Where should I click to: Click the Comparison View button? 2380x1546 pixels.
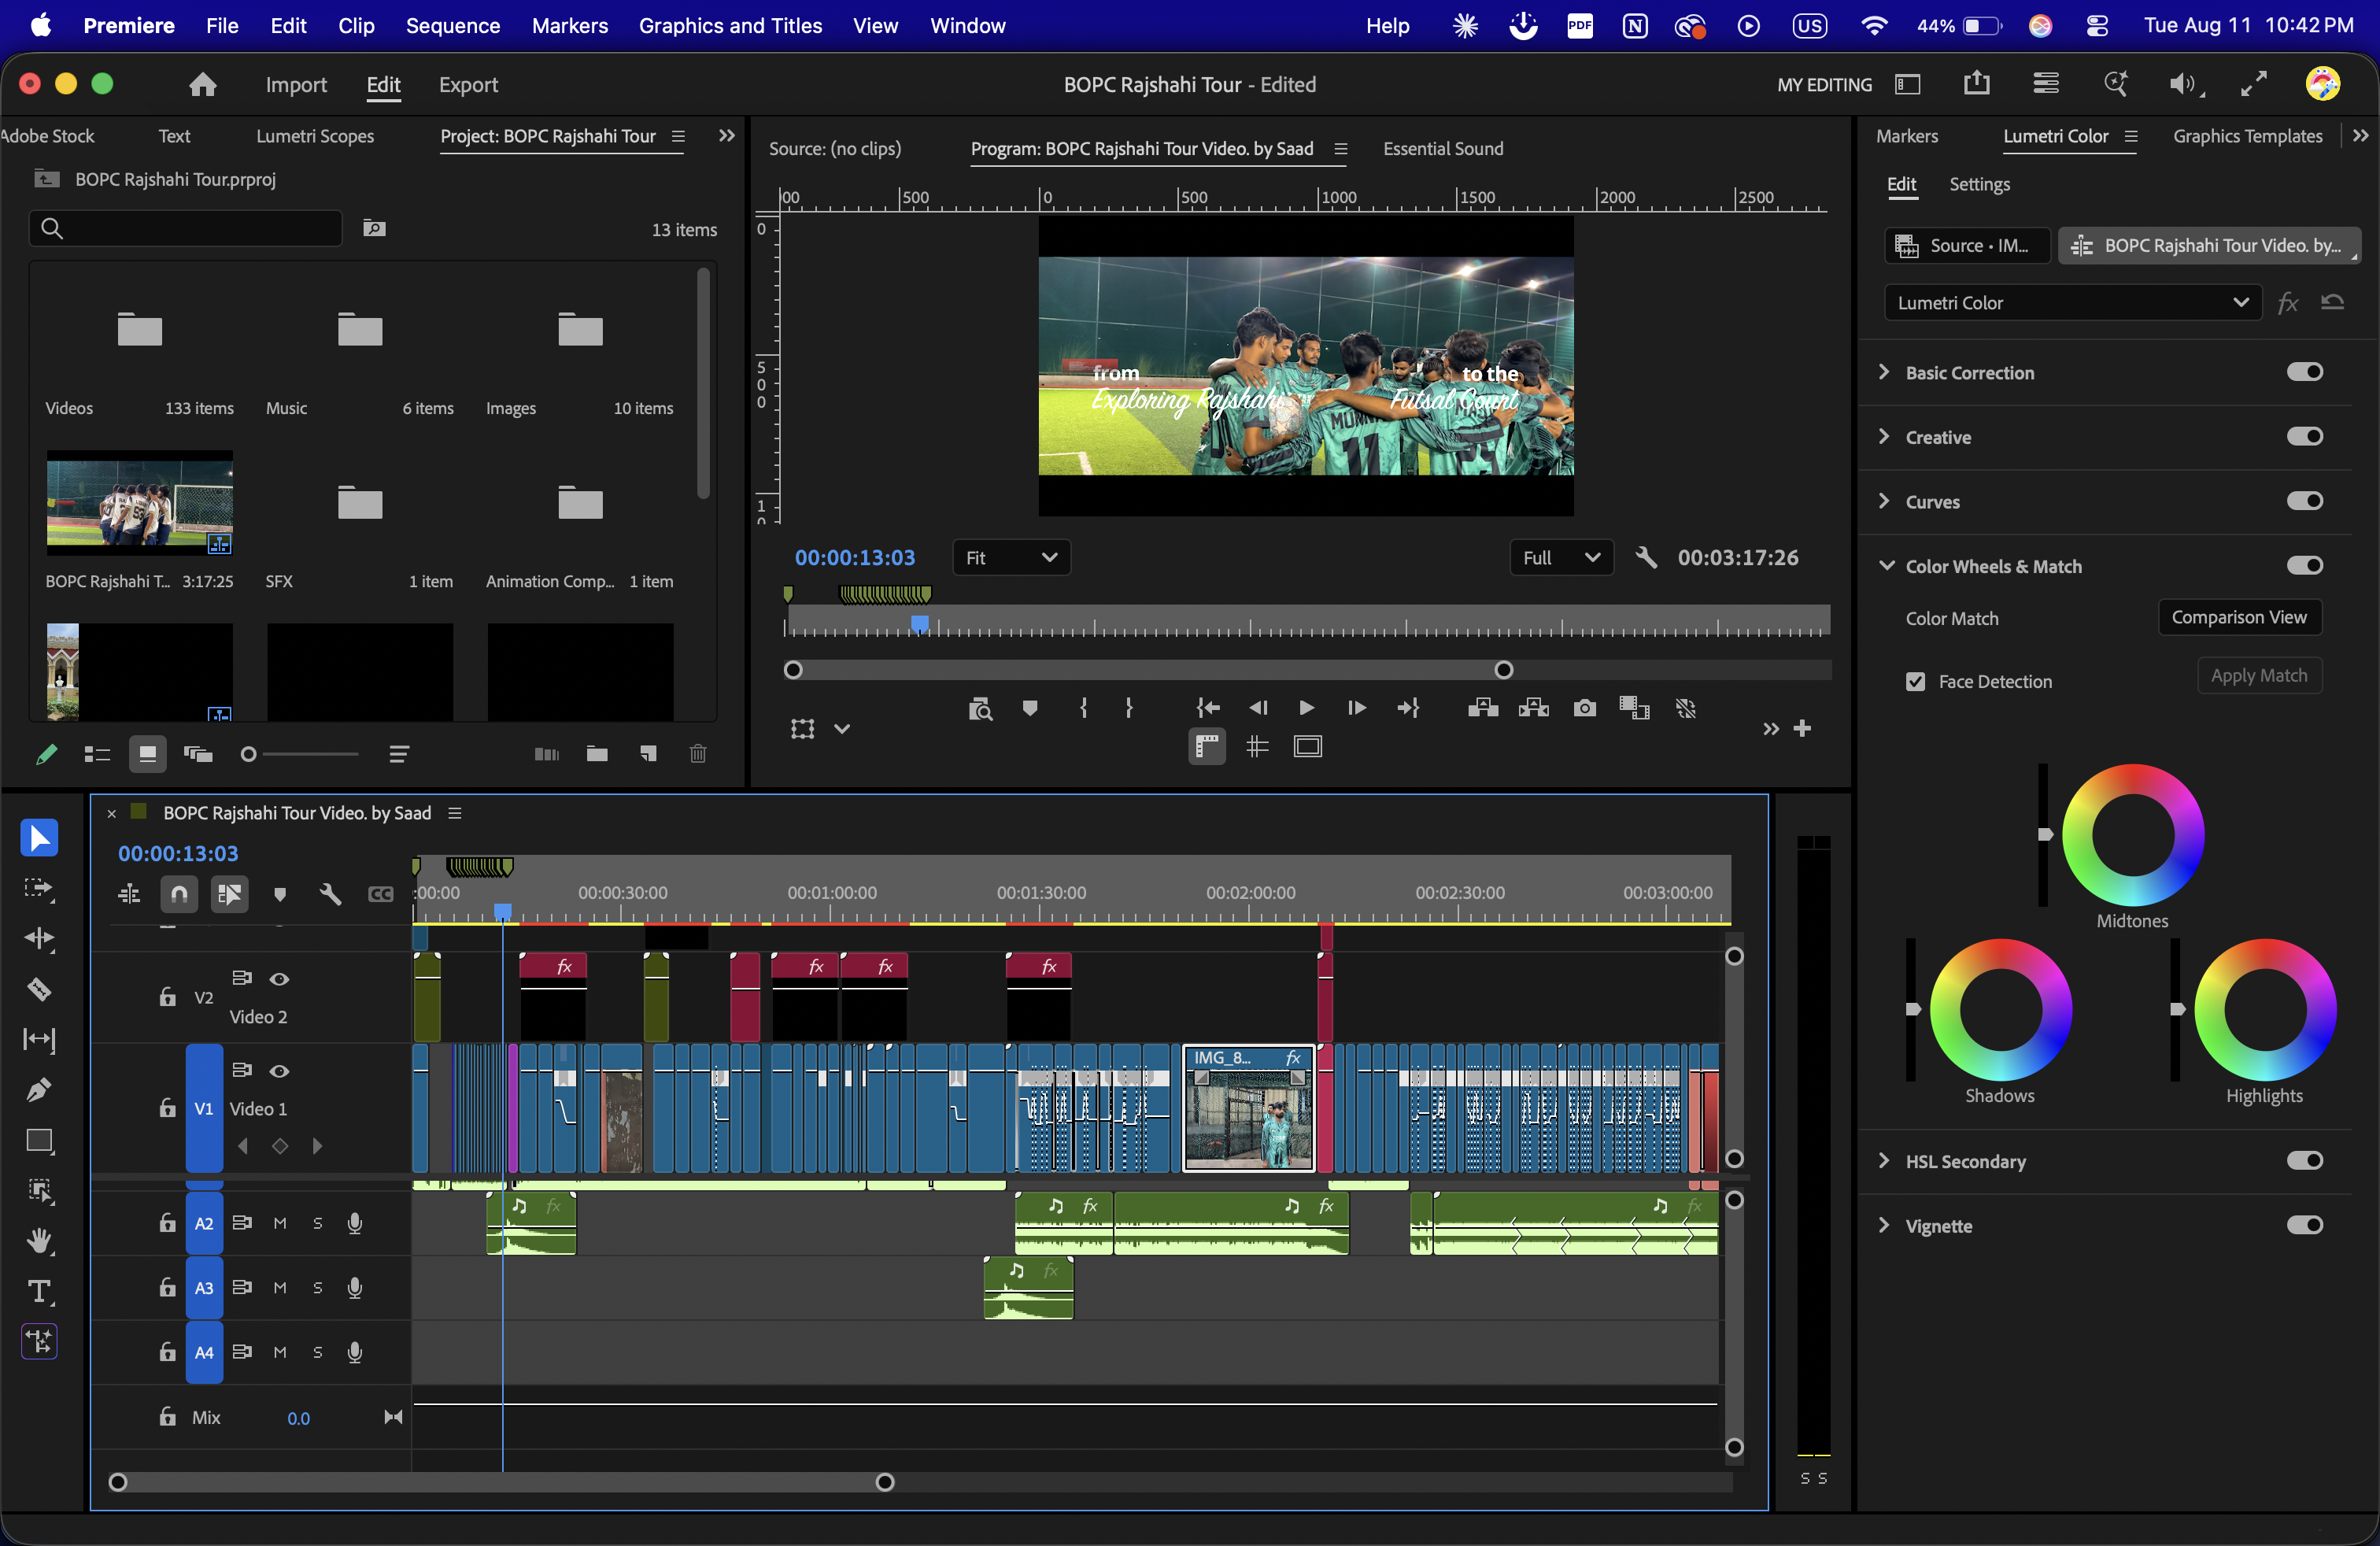coord(2239,617)
